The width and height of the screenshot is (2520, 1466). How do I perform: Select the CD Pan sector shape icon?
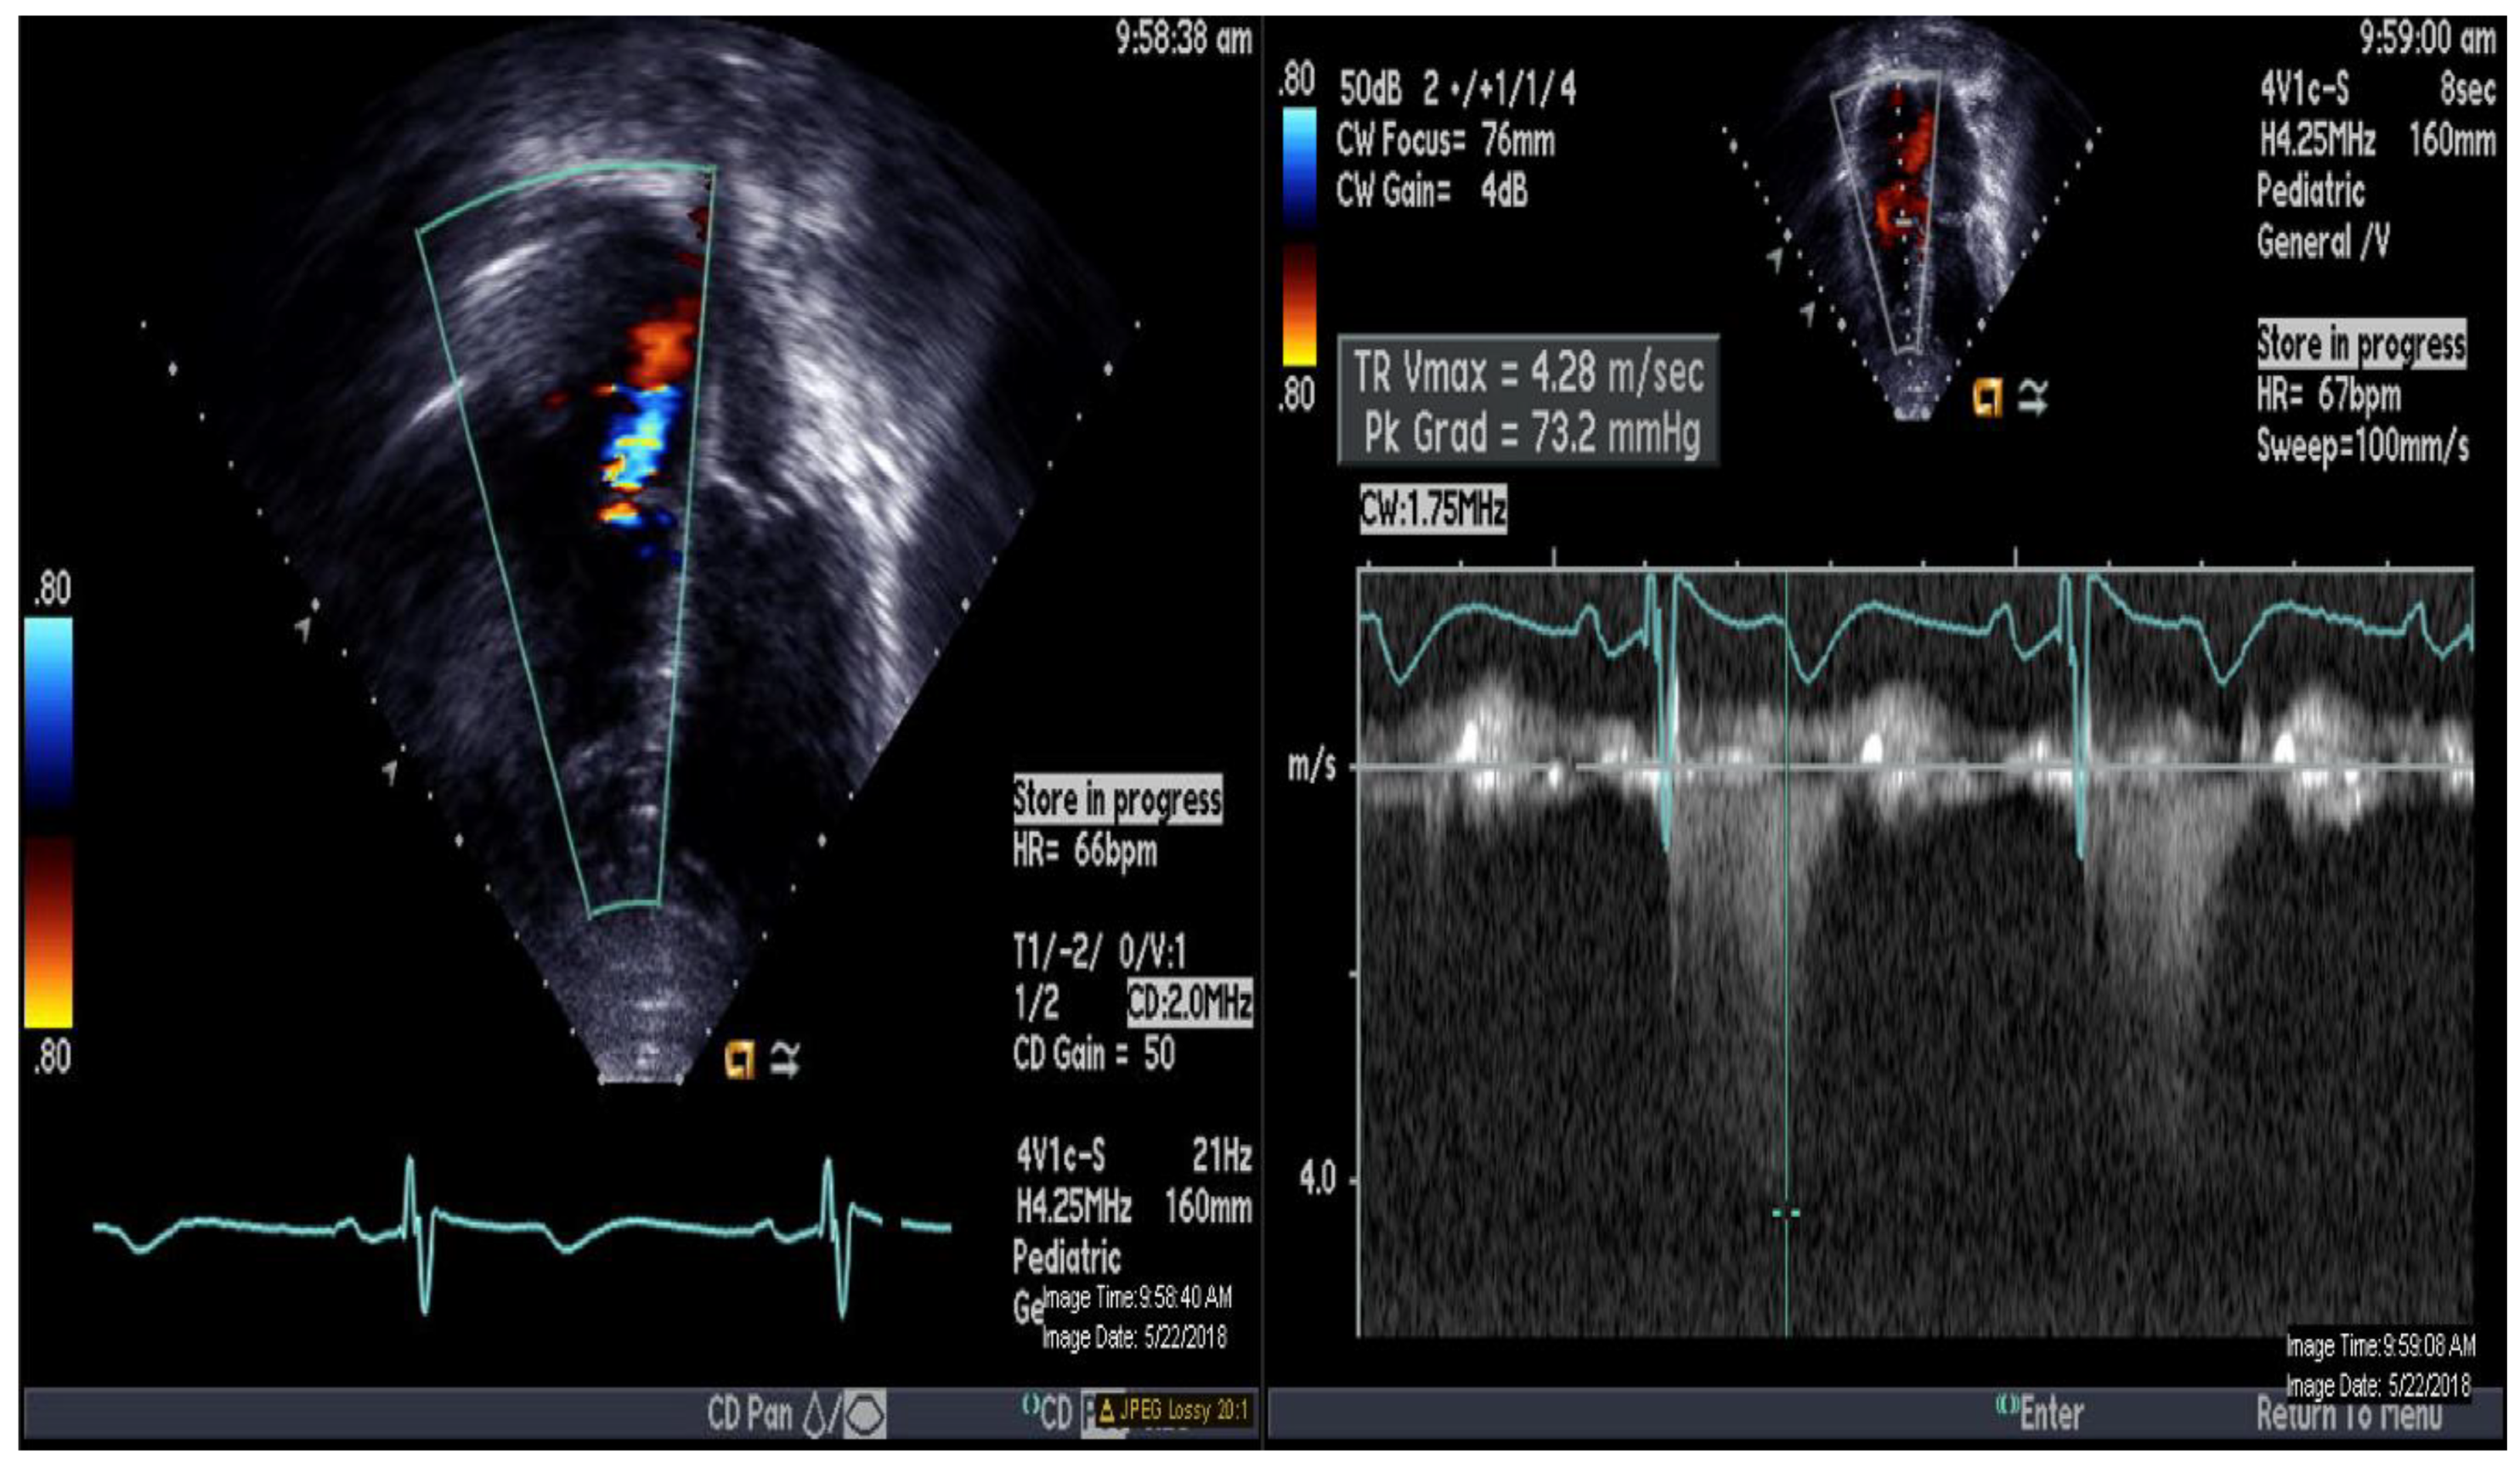815,1414
